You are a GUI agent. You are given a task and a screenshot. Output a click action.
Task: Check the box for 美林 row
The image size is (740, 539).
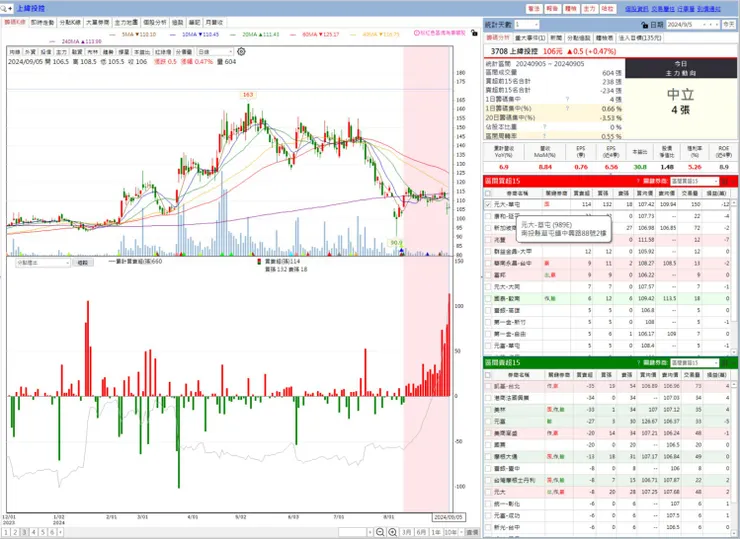(x=488, y=410)
